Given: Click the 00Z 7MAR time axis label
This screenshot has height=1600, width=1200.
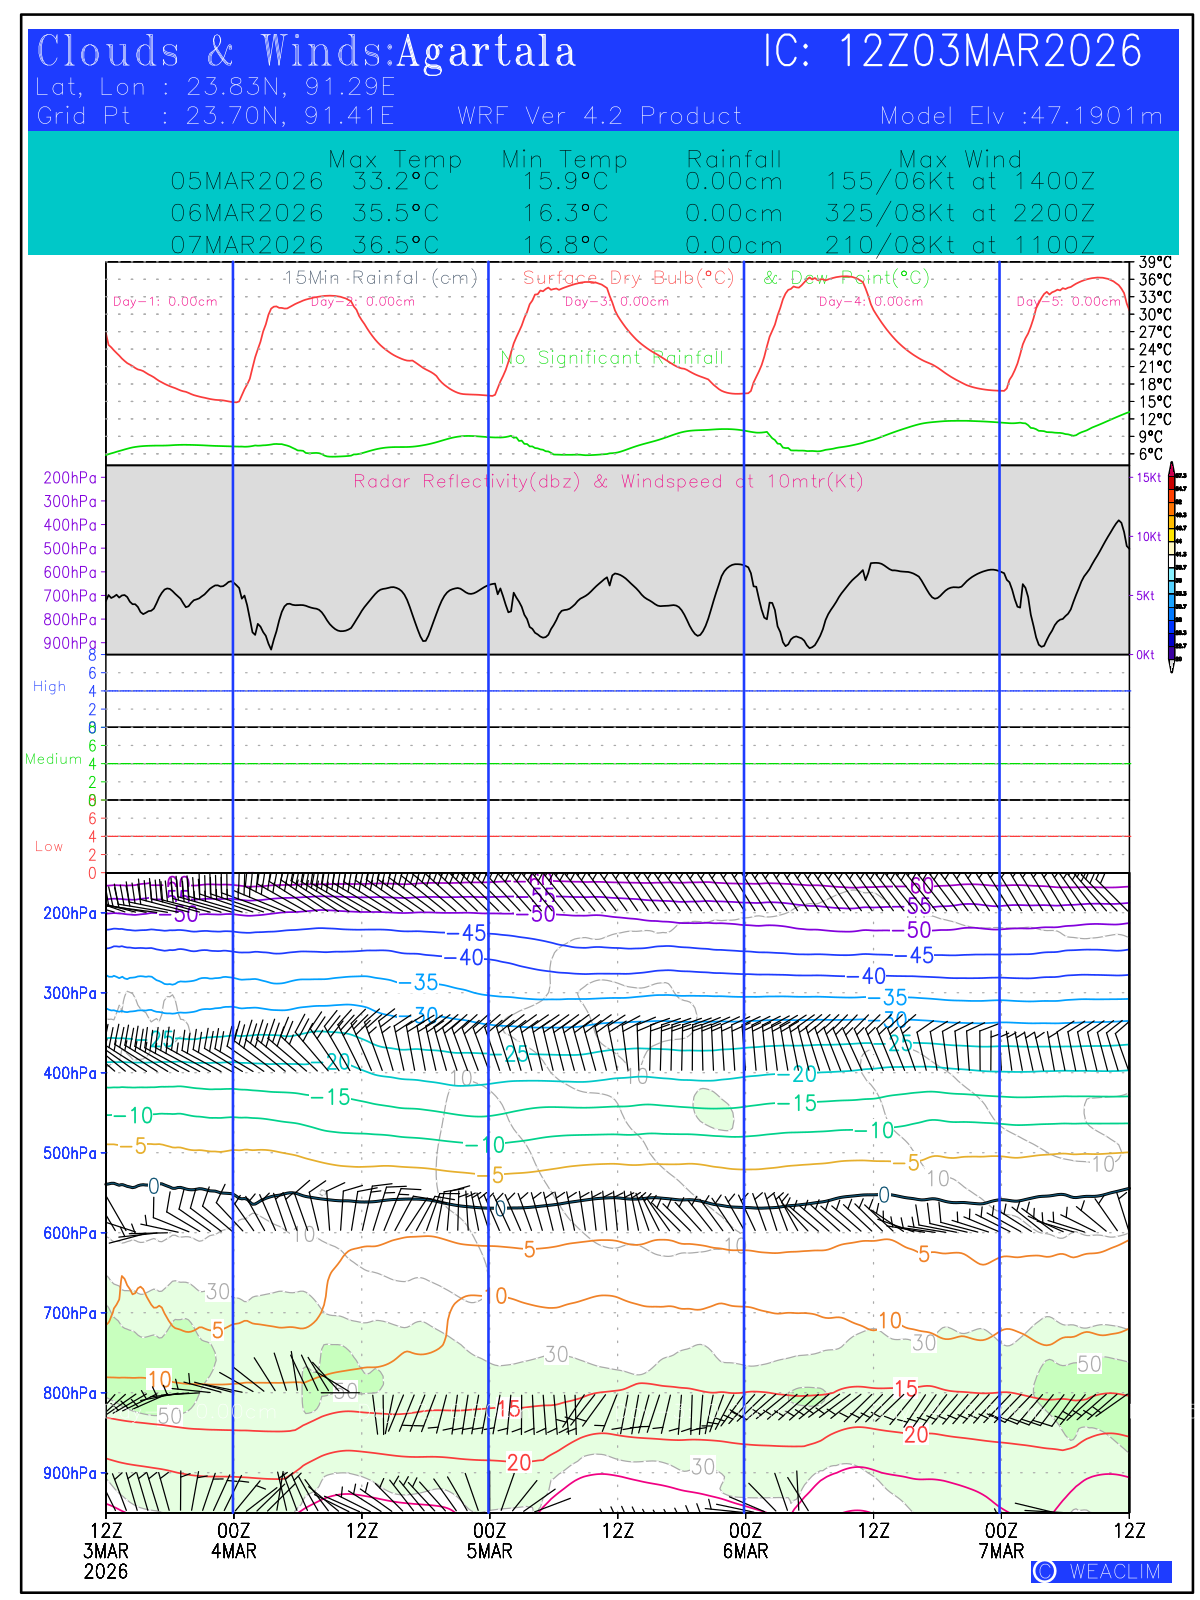Looking at the screenshot, I should pos(1001,1540).
